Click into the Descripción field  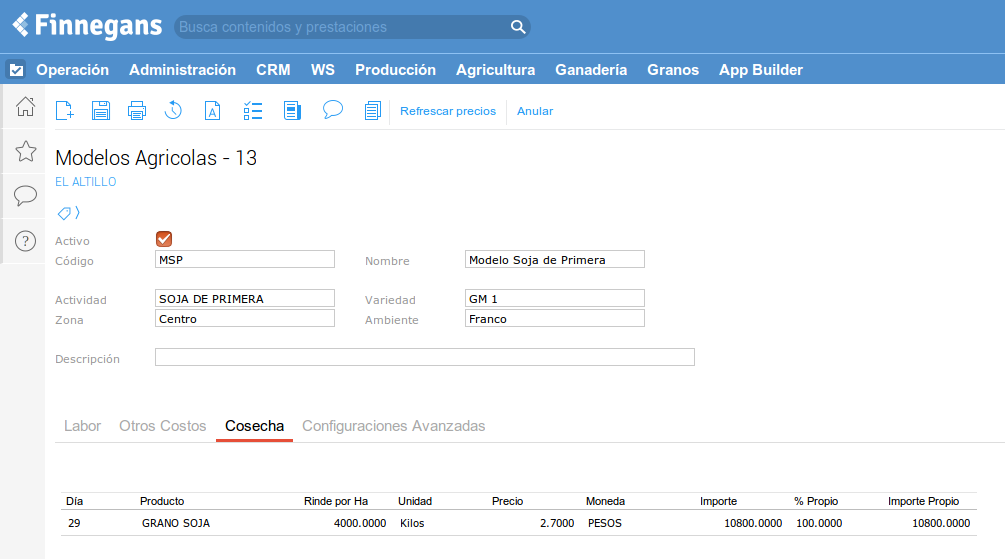coord(424,357)
